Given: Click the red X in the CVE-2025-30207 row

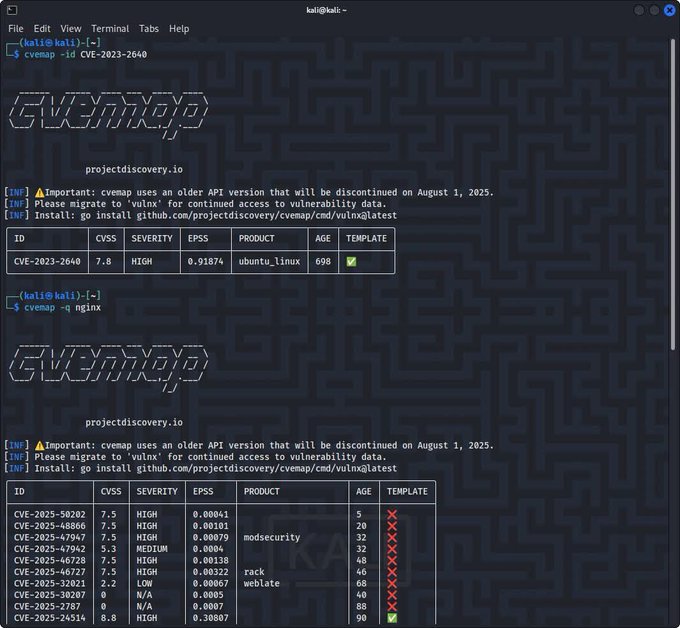Looking at the screenshot, I should tap(392, 595).
